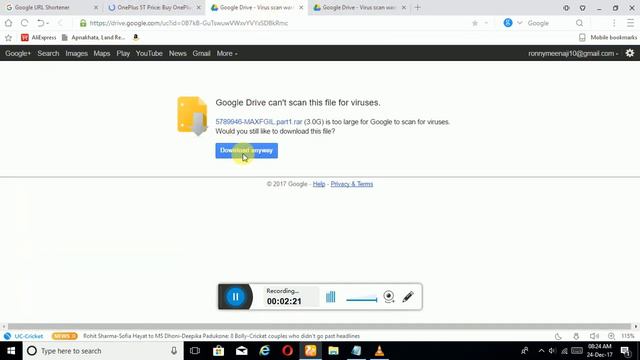Open News in the Google bar
Viewport: 640px width, 360px height.
coord(178,53)
